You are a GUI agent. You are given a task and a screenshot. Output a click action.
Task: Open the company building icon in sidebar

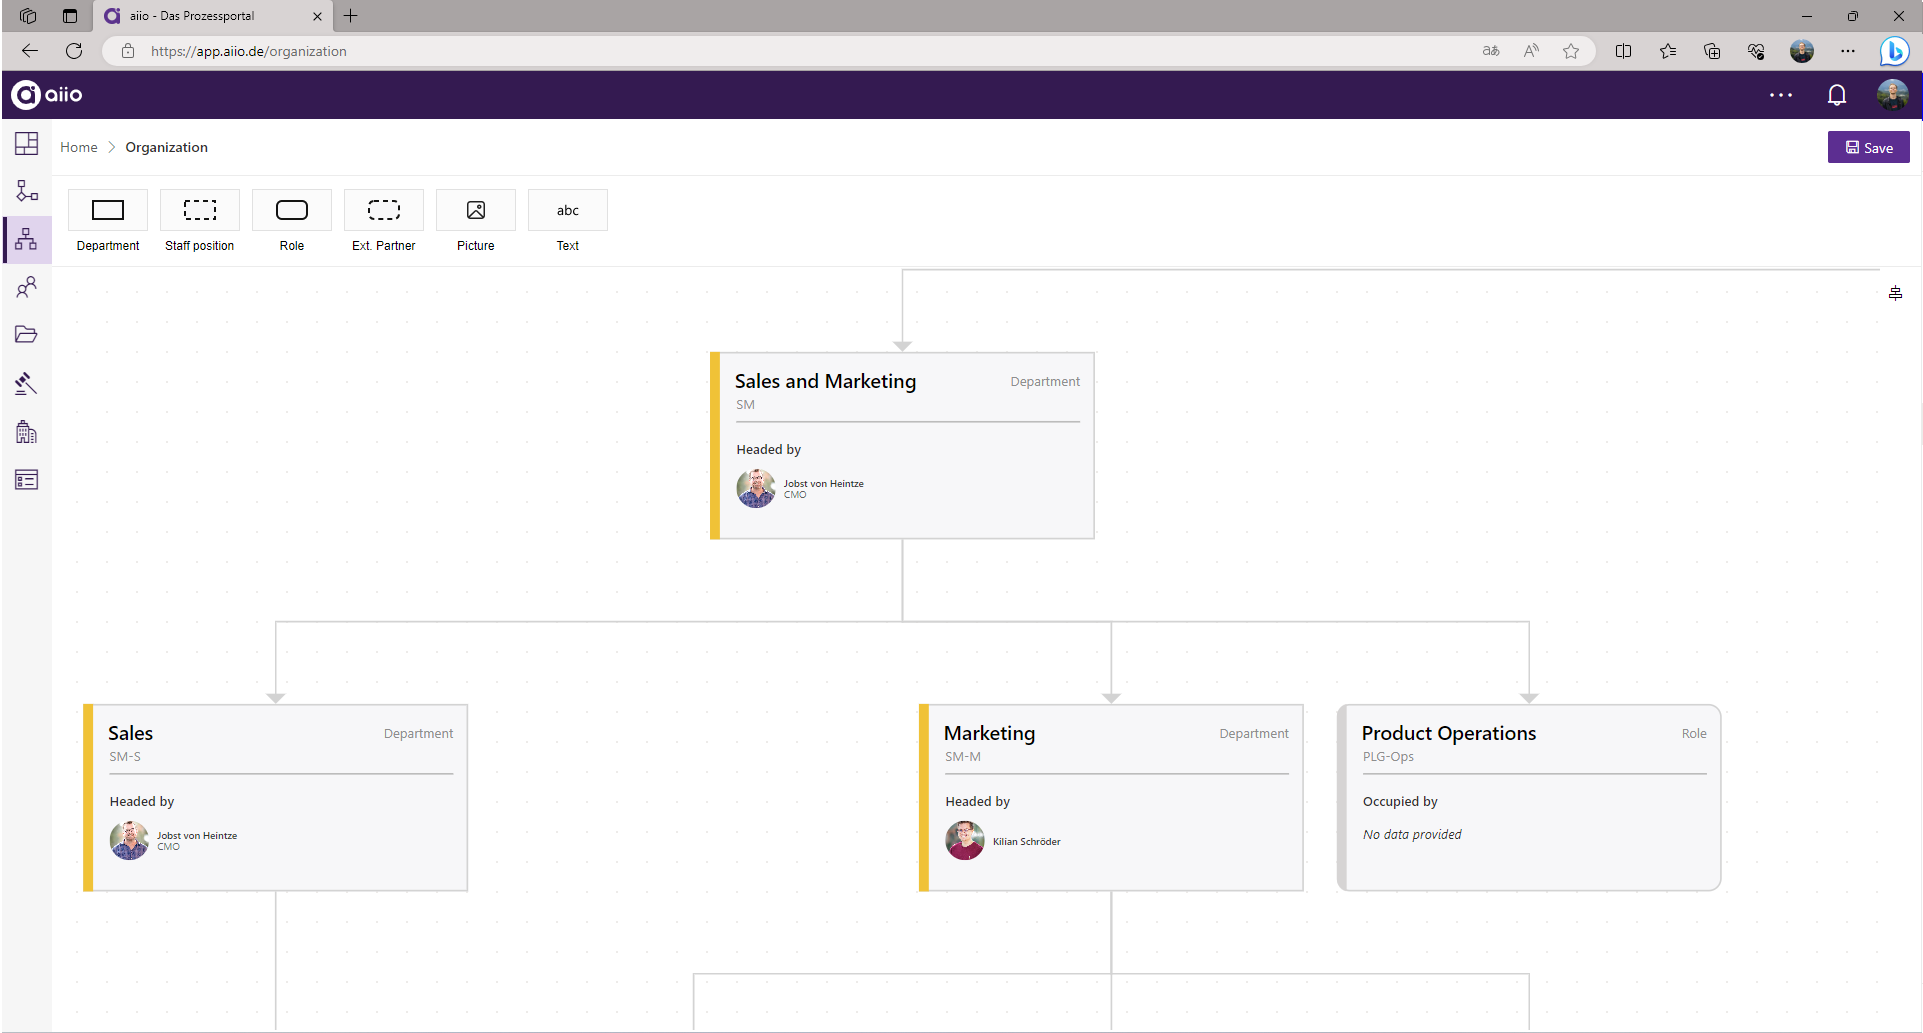pyautogui.click(x=26, y=431)
